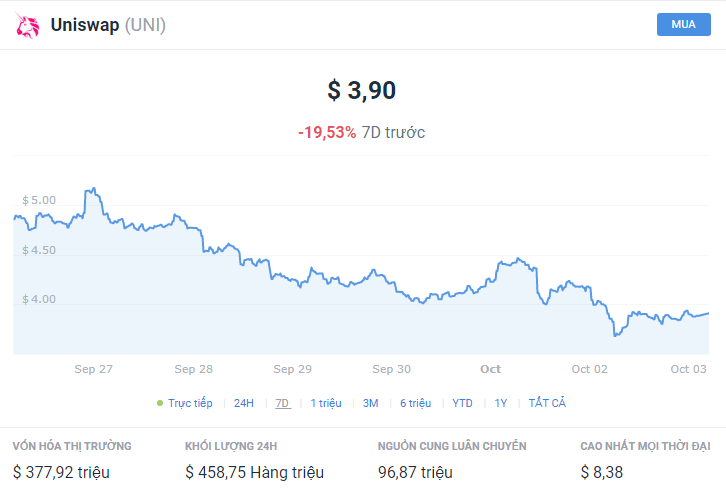Click the Vốn hóa thị trường value
Image resolution: width=726 pixels, height=494 pixels.
click(x=61, y=472)
